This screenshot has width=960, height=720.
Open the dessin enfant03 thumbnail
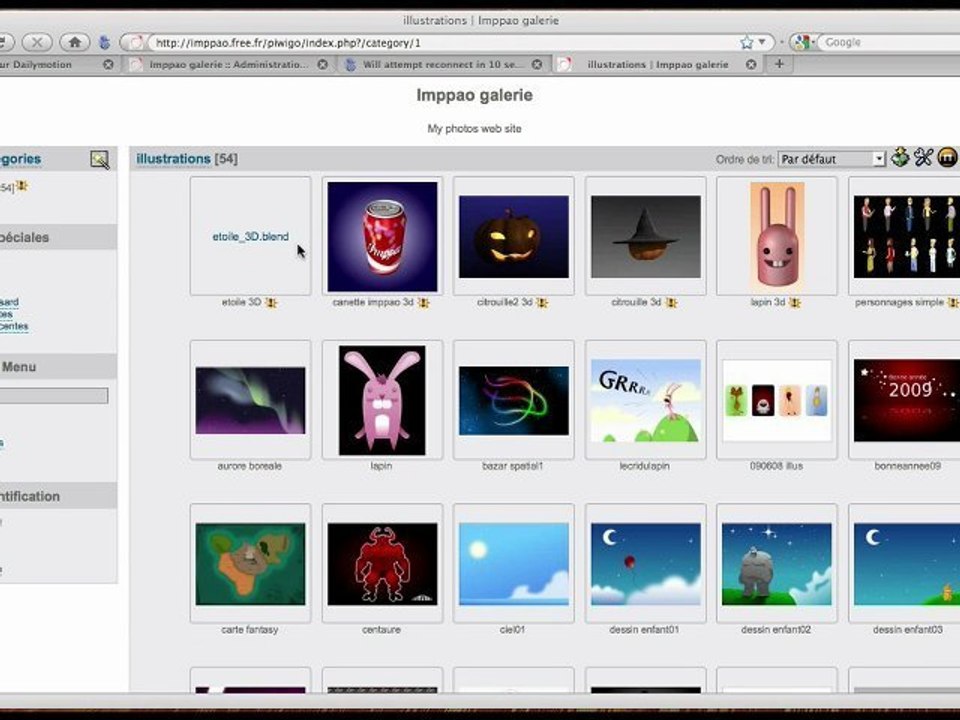click(907, 564)
